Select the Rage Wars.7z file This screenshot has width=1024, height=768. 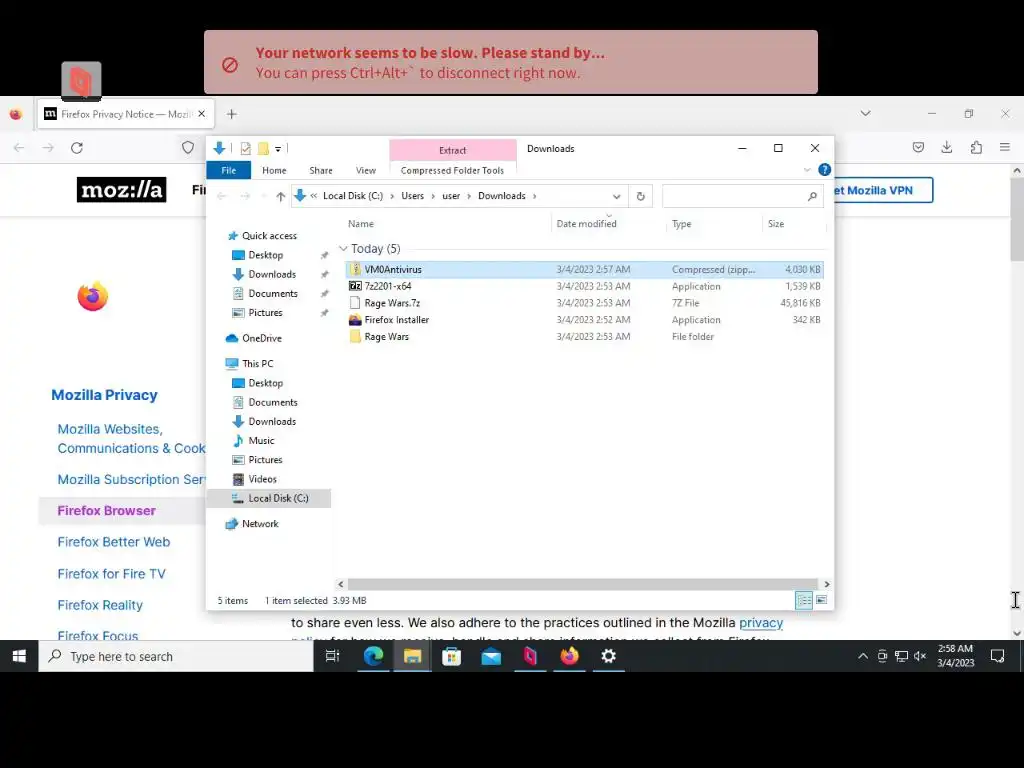click(x=584, y=303)
